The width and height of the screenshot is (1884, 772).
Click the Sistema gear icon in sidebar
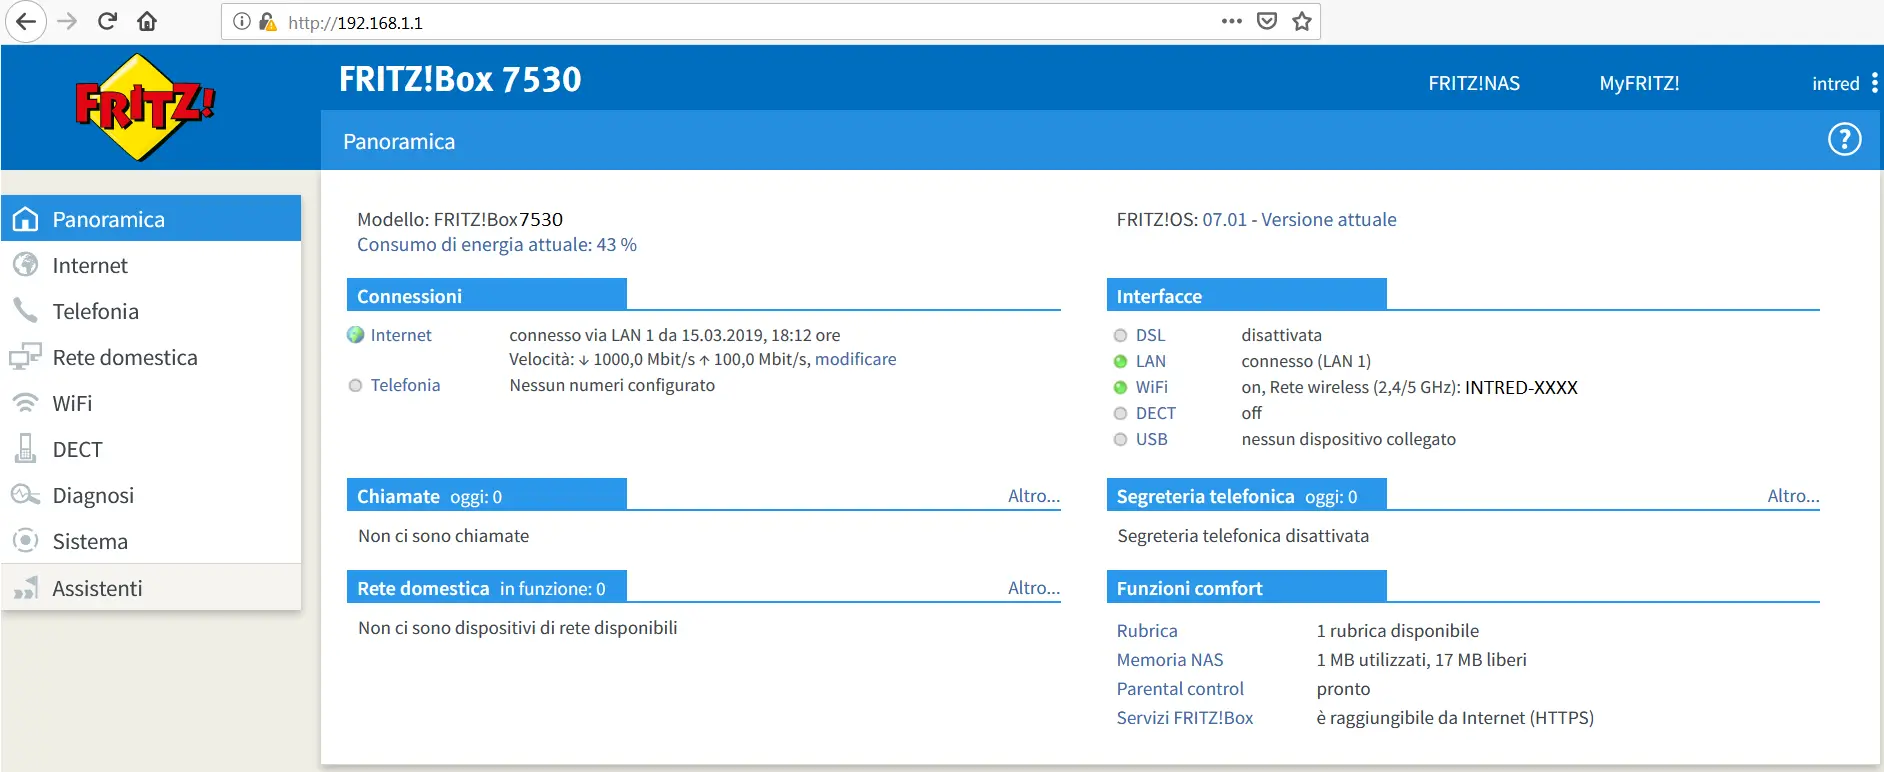pyautogui.click(x=26, y=541)
